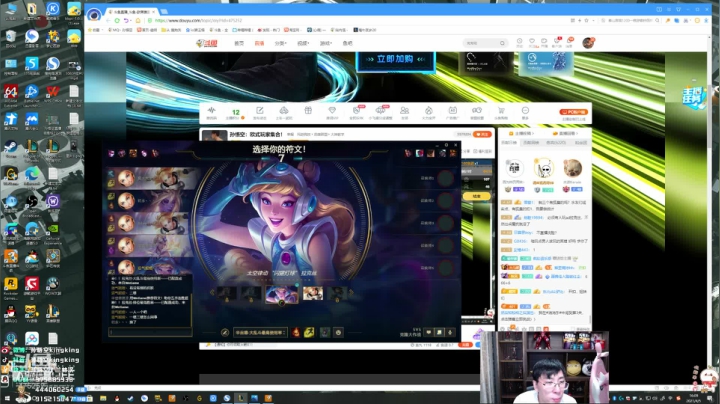720x404 pixels.
Task: Click the browser address bar URL
Action: pyautogui.click(x=198, y=21)
